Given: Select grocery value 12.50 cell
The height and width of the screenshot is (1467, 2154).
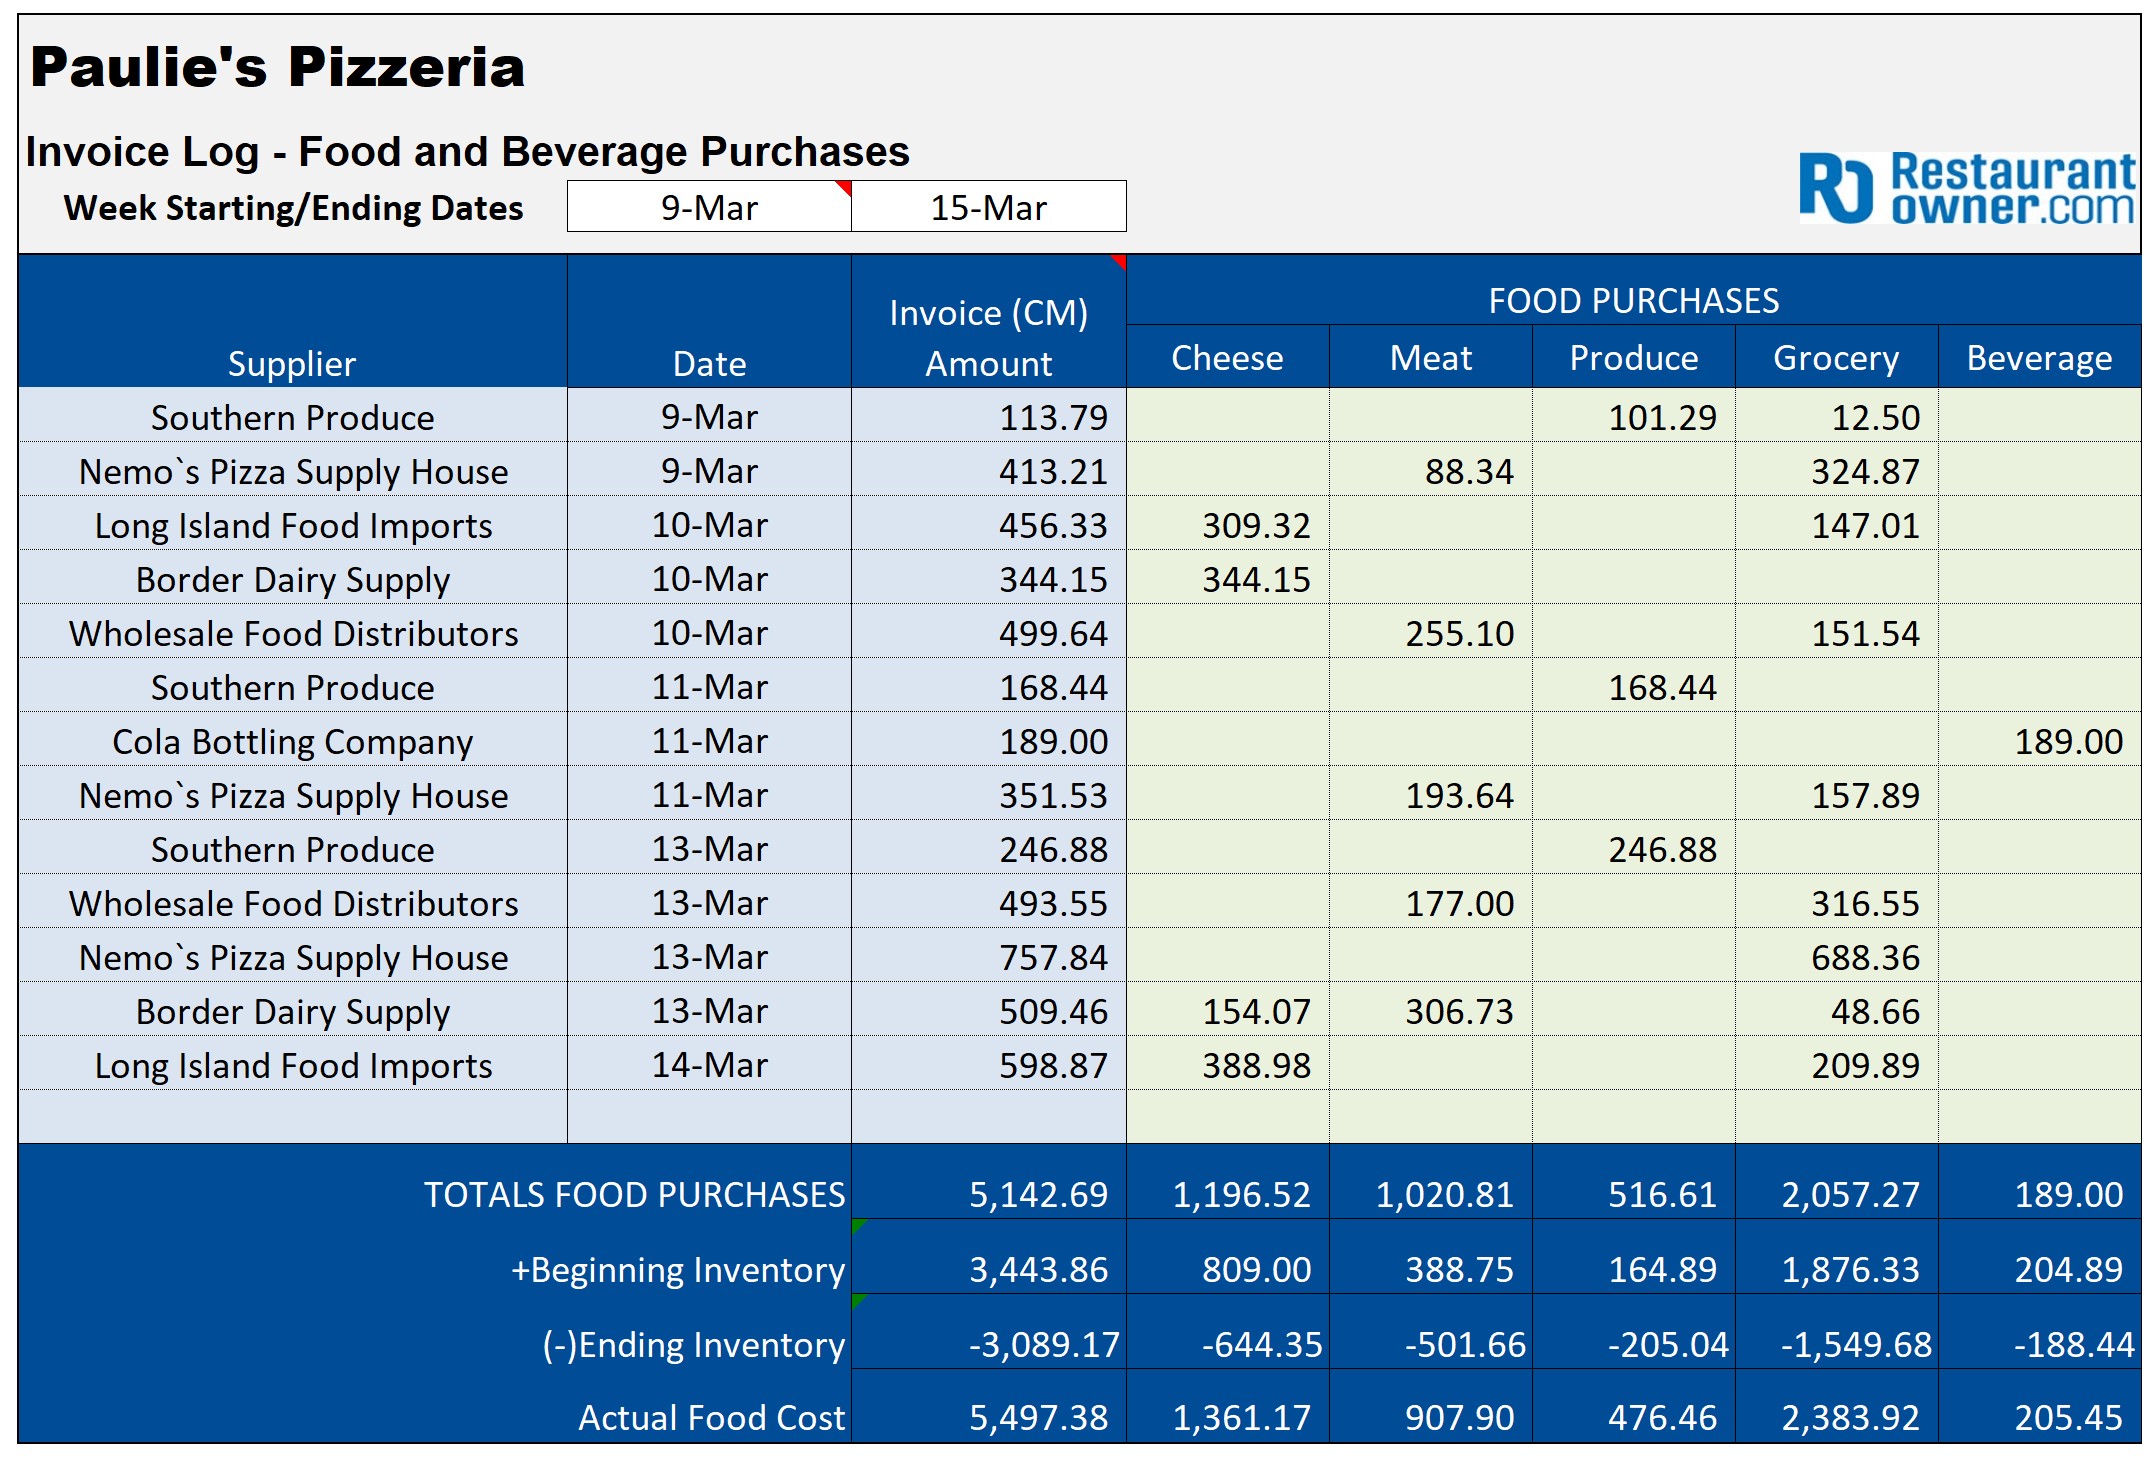Looking at the screenshot, I should point(1837,416).
